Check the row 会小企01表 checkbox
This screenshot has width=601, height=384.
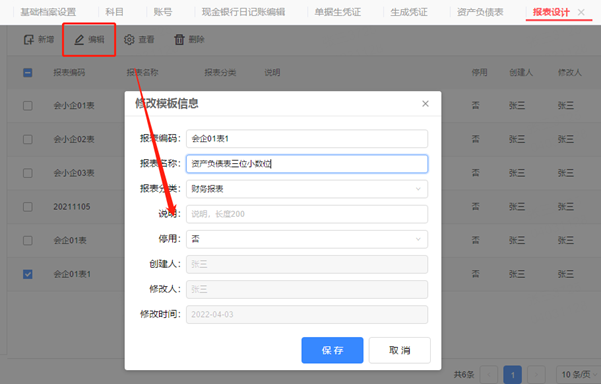click(x=28, y=106)
